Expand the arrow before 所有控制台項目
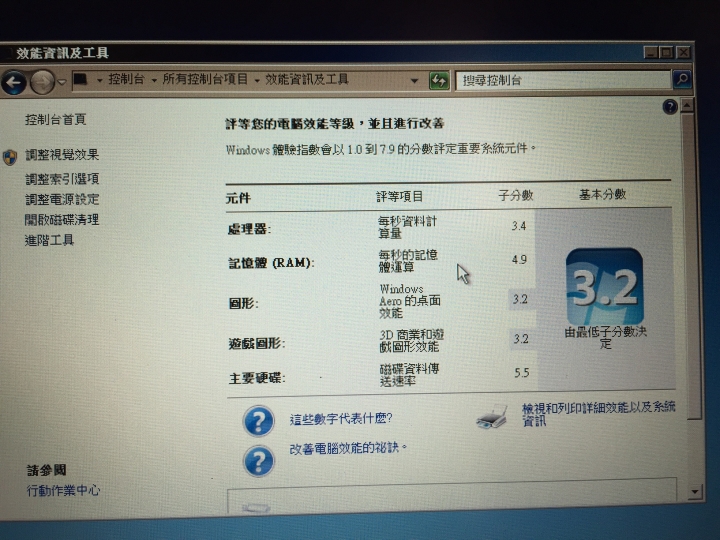The image size is (720, 540). click(154, 80)
